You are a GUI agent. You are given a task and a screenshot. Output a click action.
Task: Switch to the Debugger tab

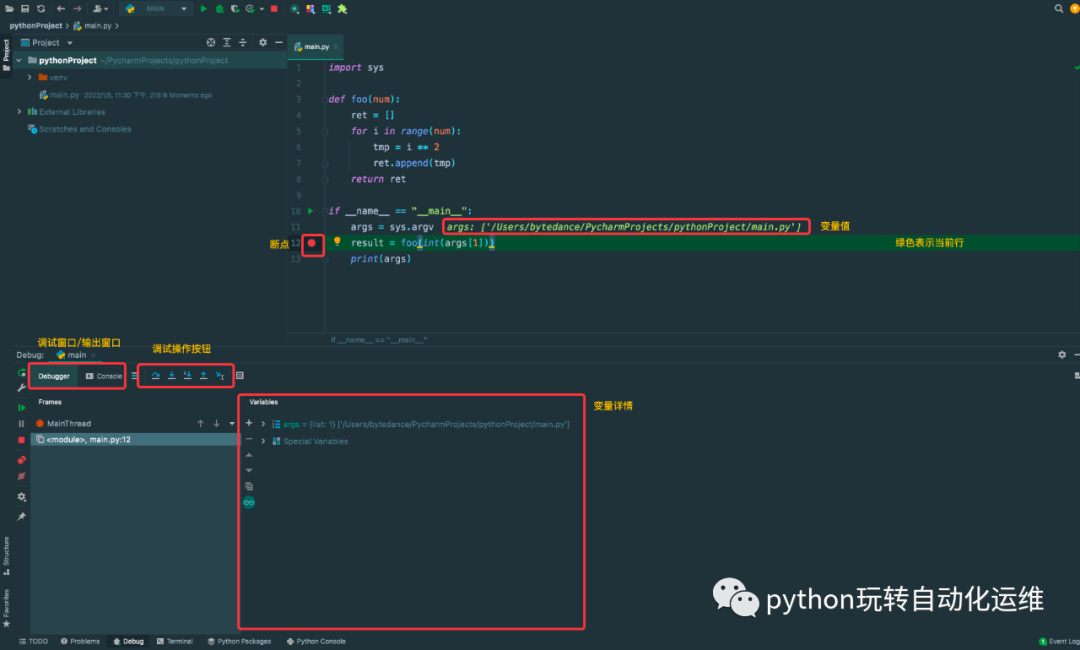coord(54,376)
